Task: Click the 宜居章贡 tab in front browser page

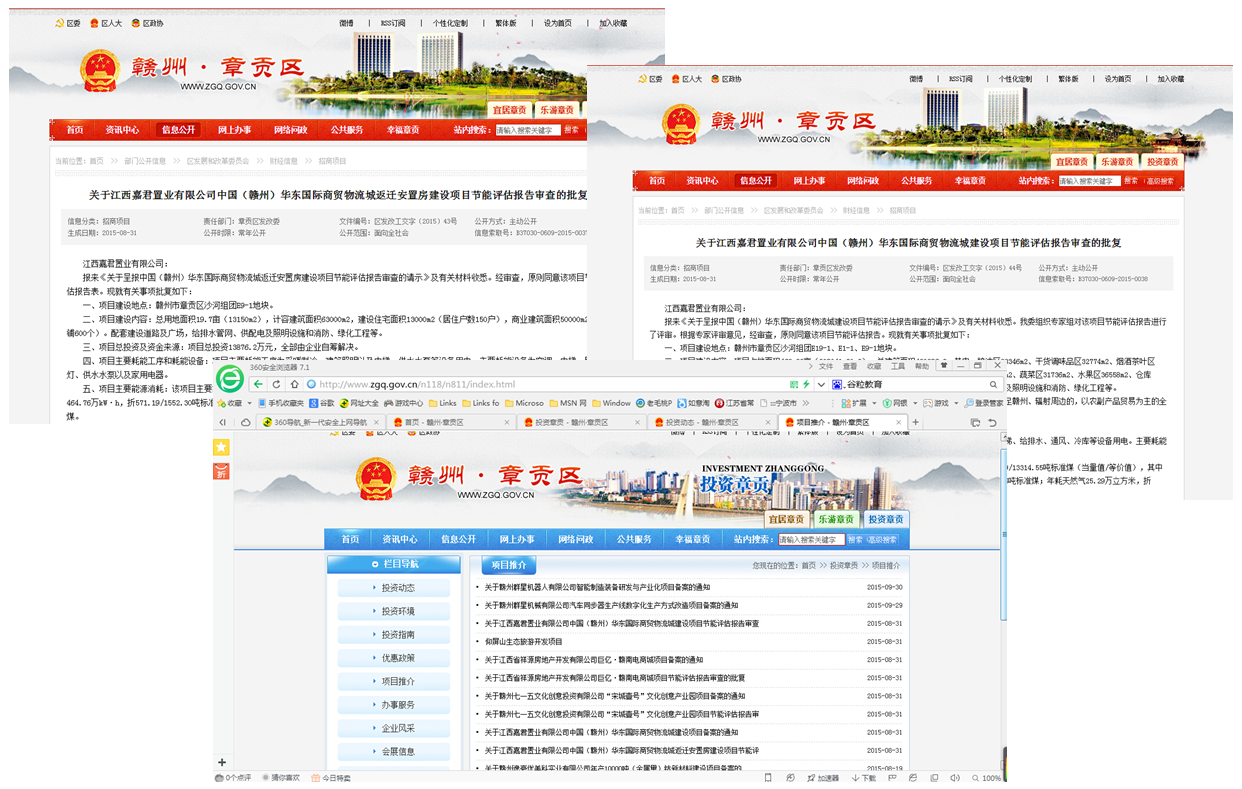Action: click(786, 519)
